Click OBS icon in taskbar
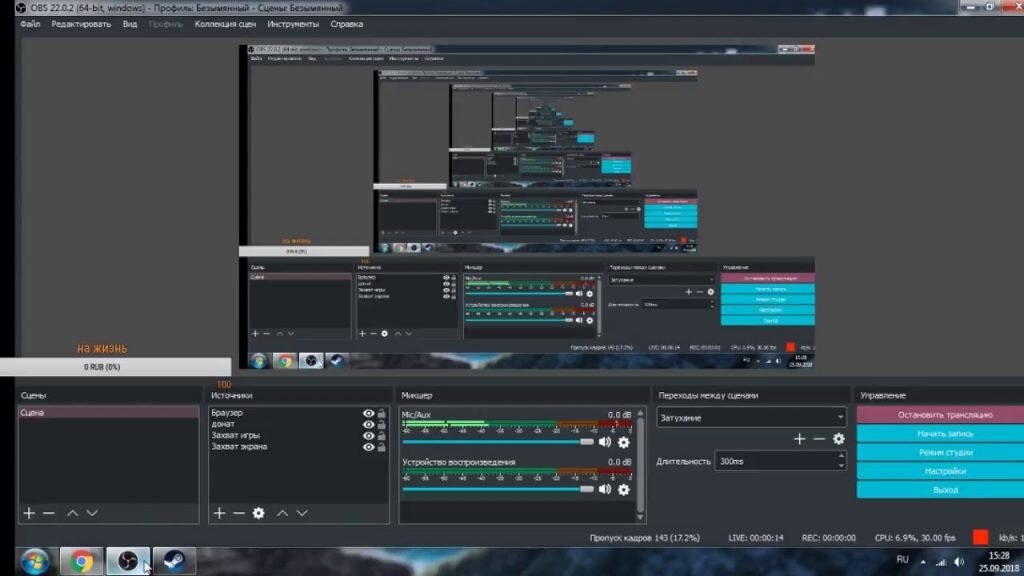The image size is (1024, 576). pos(128,562)
